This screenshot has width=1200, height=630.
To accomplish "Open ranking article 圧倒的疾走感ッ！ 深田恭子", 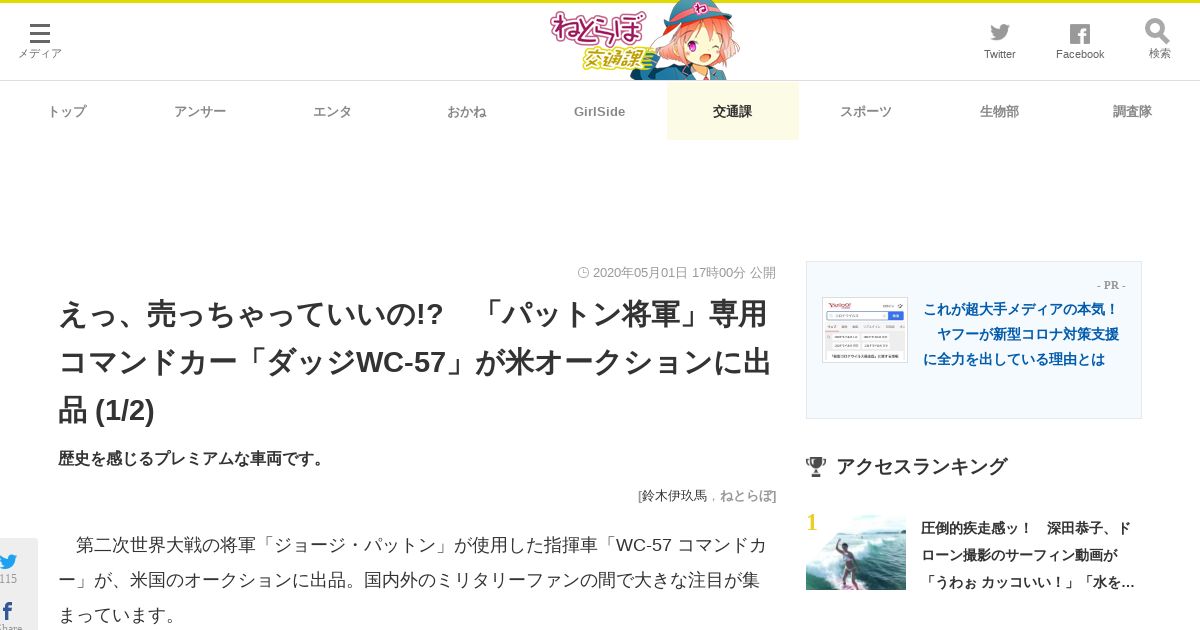I will tap(1028, 555).
